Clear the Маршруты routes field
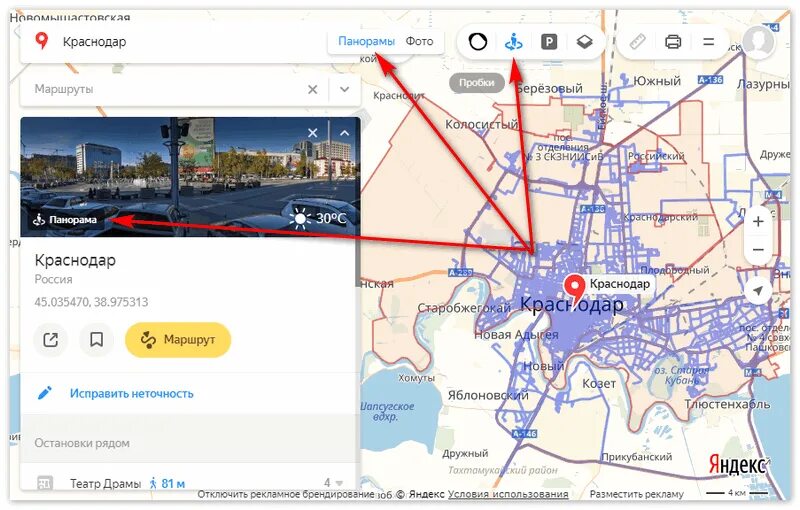 [x=313, y=89]
